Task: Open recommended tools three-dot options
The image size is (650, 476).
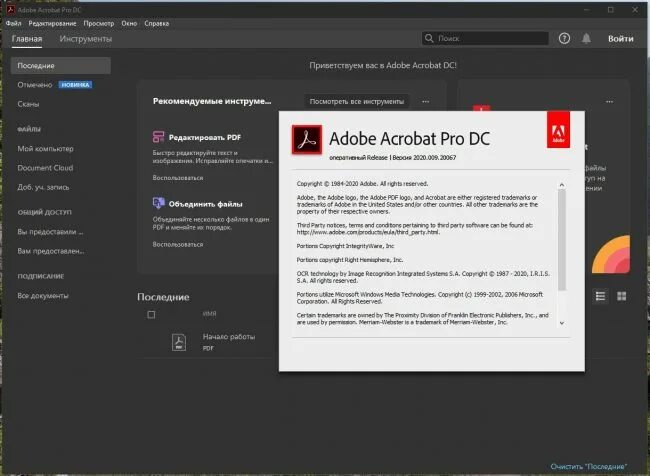Action: 426,102
